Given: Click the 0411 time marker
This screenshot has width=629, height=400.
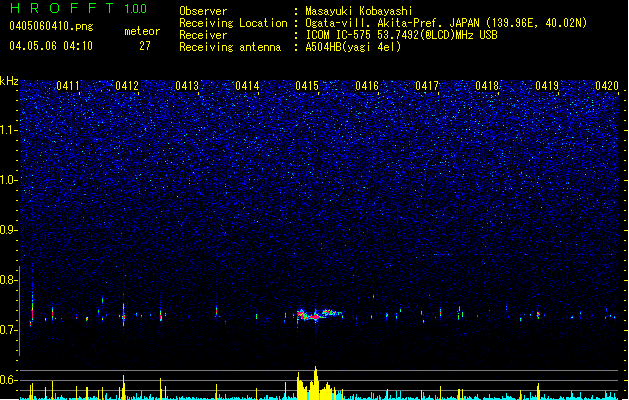Looking at the screenshot, I should coord(68,86).
